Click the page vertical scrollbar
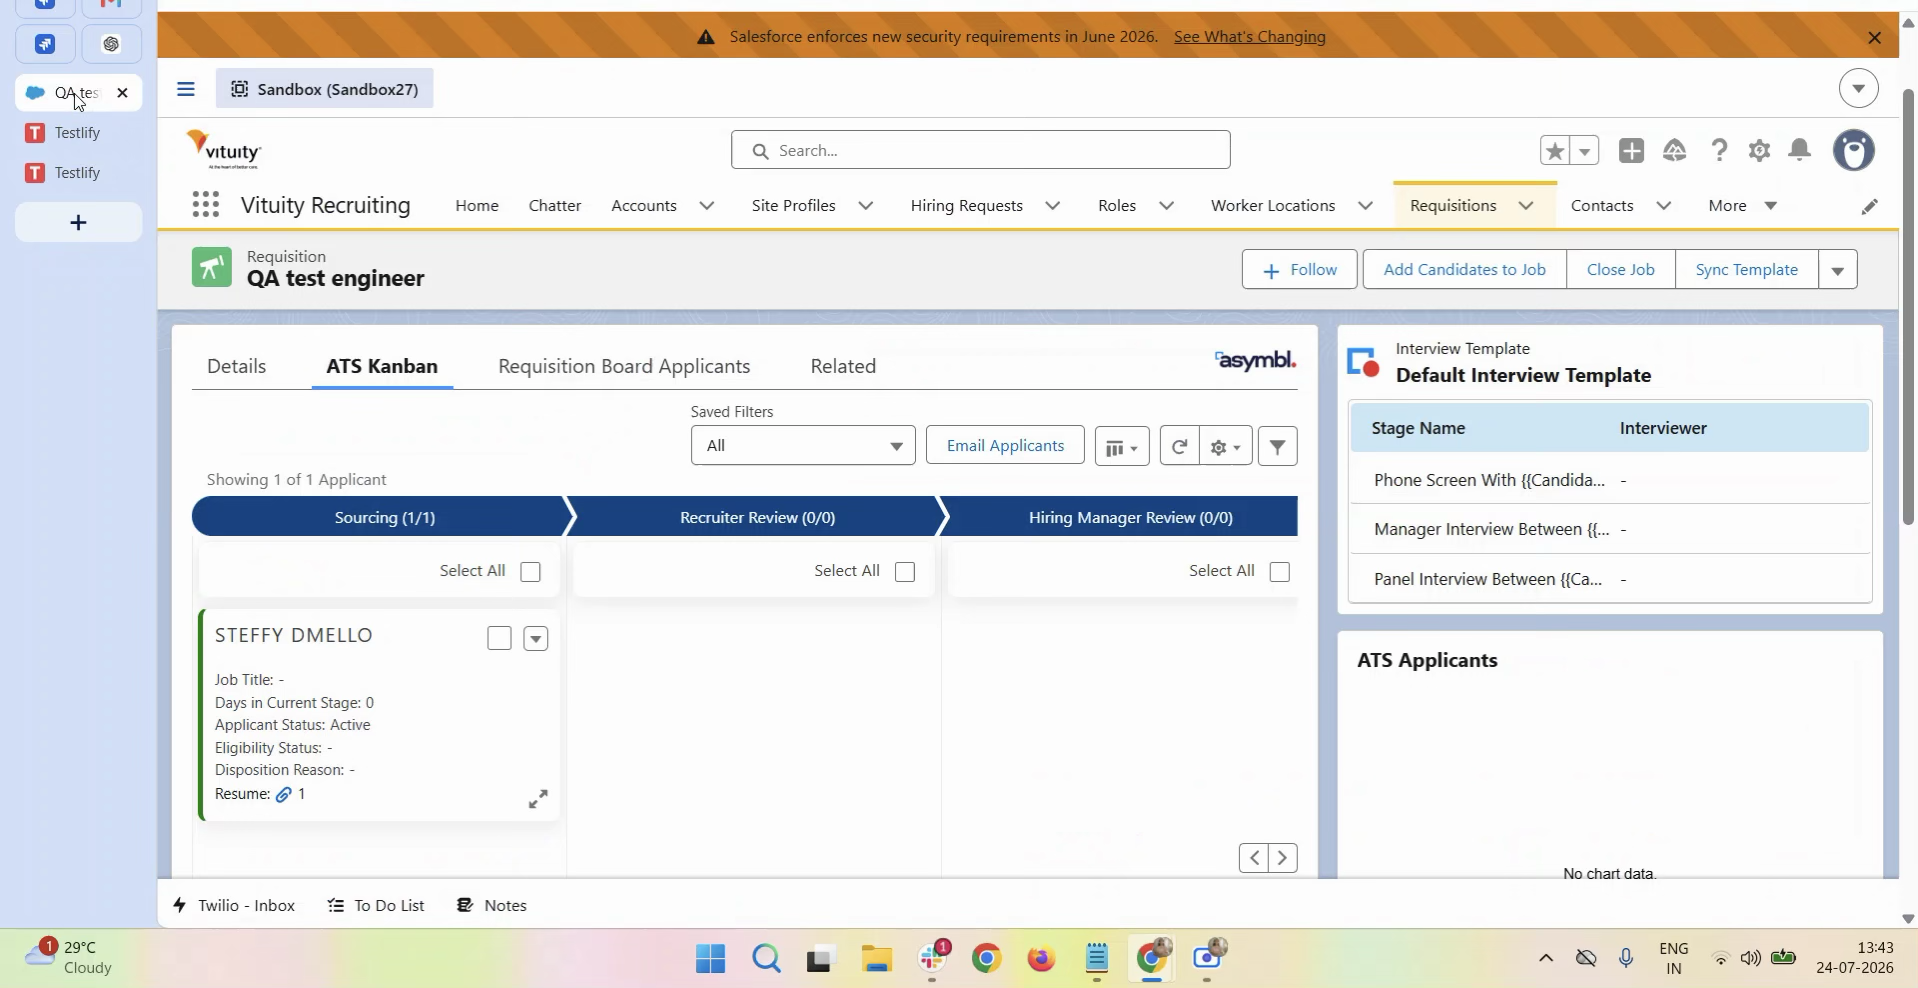1918x988 pixels. pos(1908,306)
